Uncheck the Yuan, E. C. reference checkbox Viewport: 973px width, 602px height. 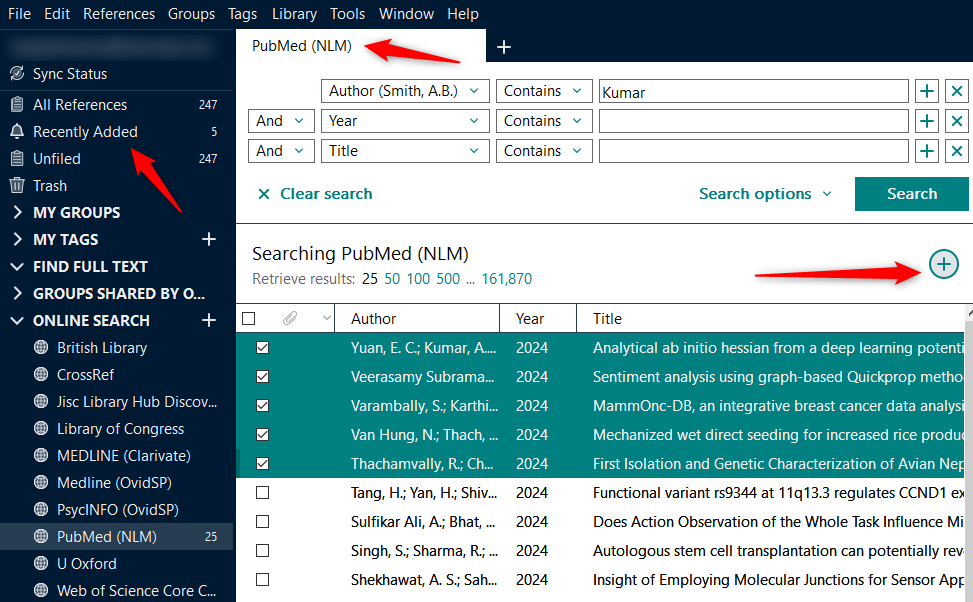pyautogui.click(x=262, y=348)
